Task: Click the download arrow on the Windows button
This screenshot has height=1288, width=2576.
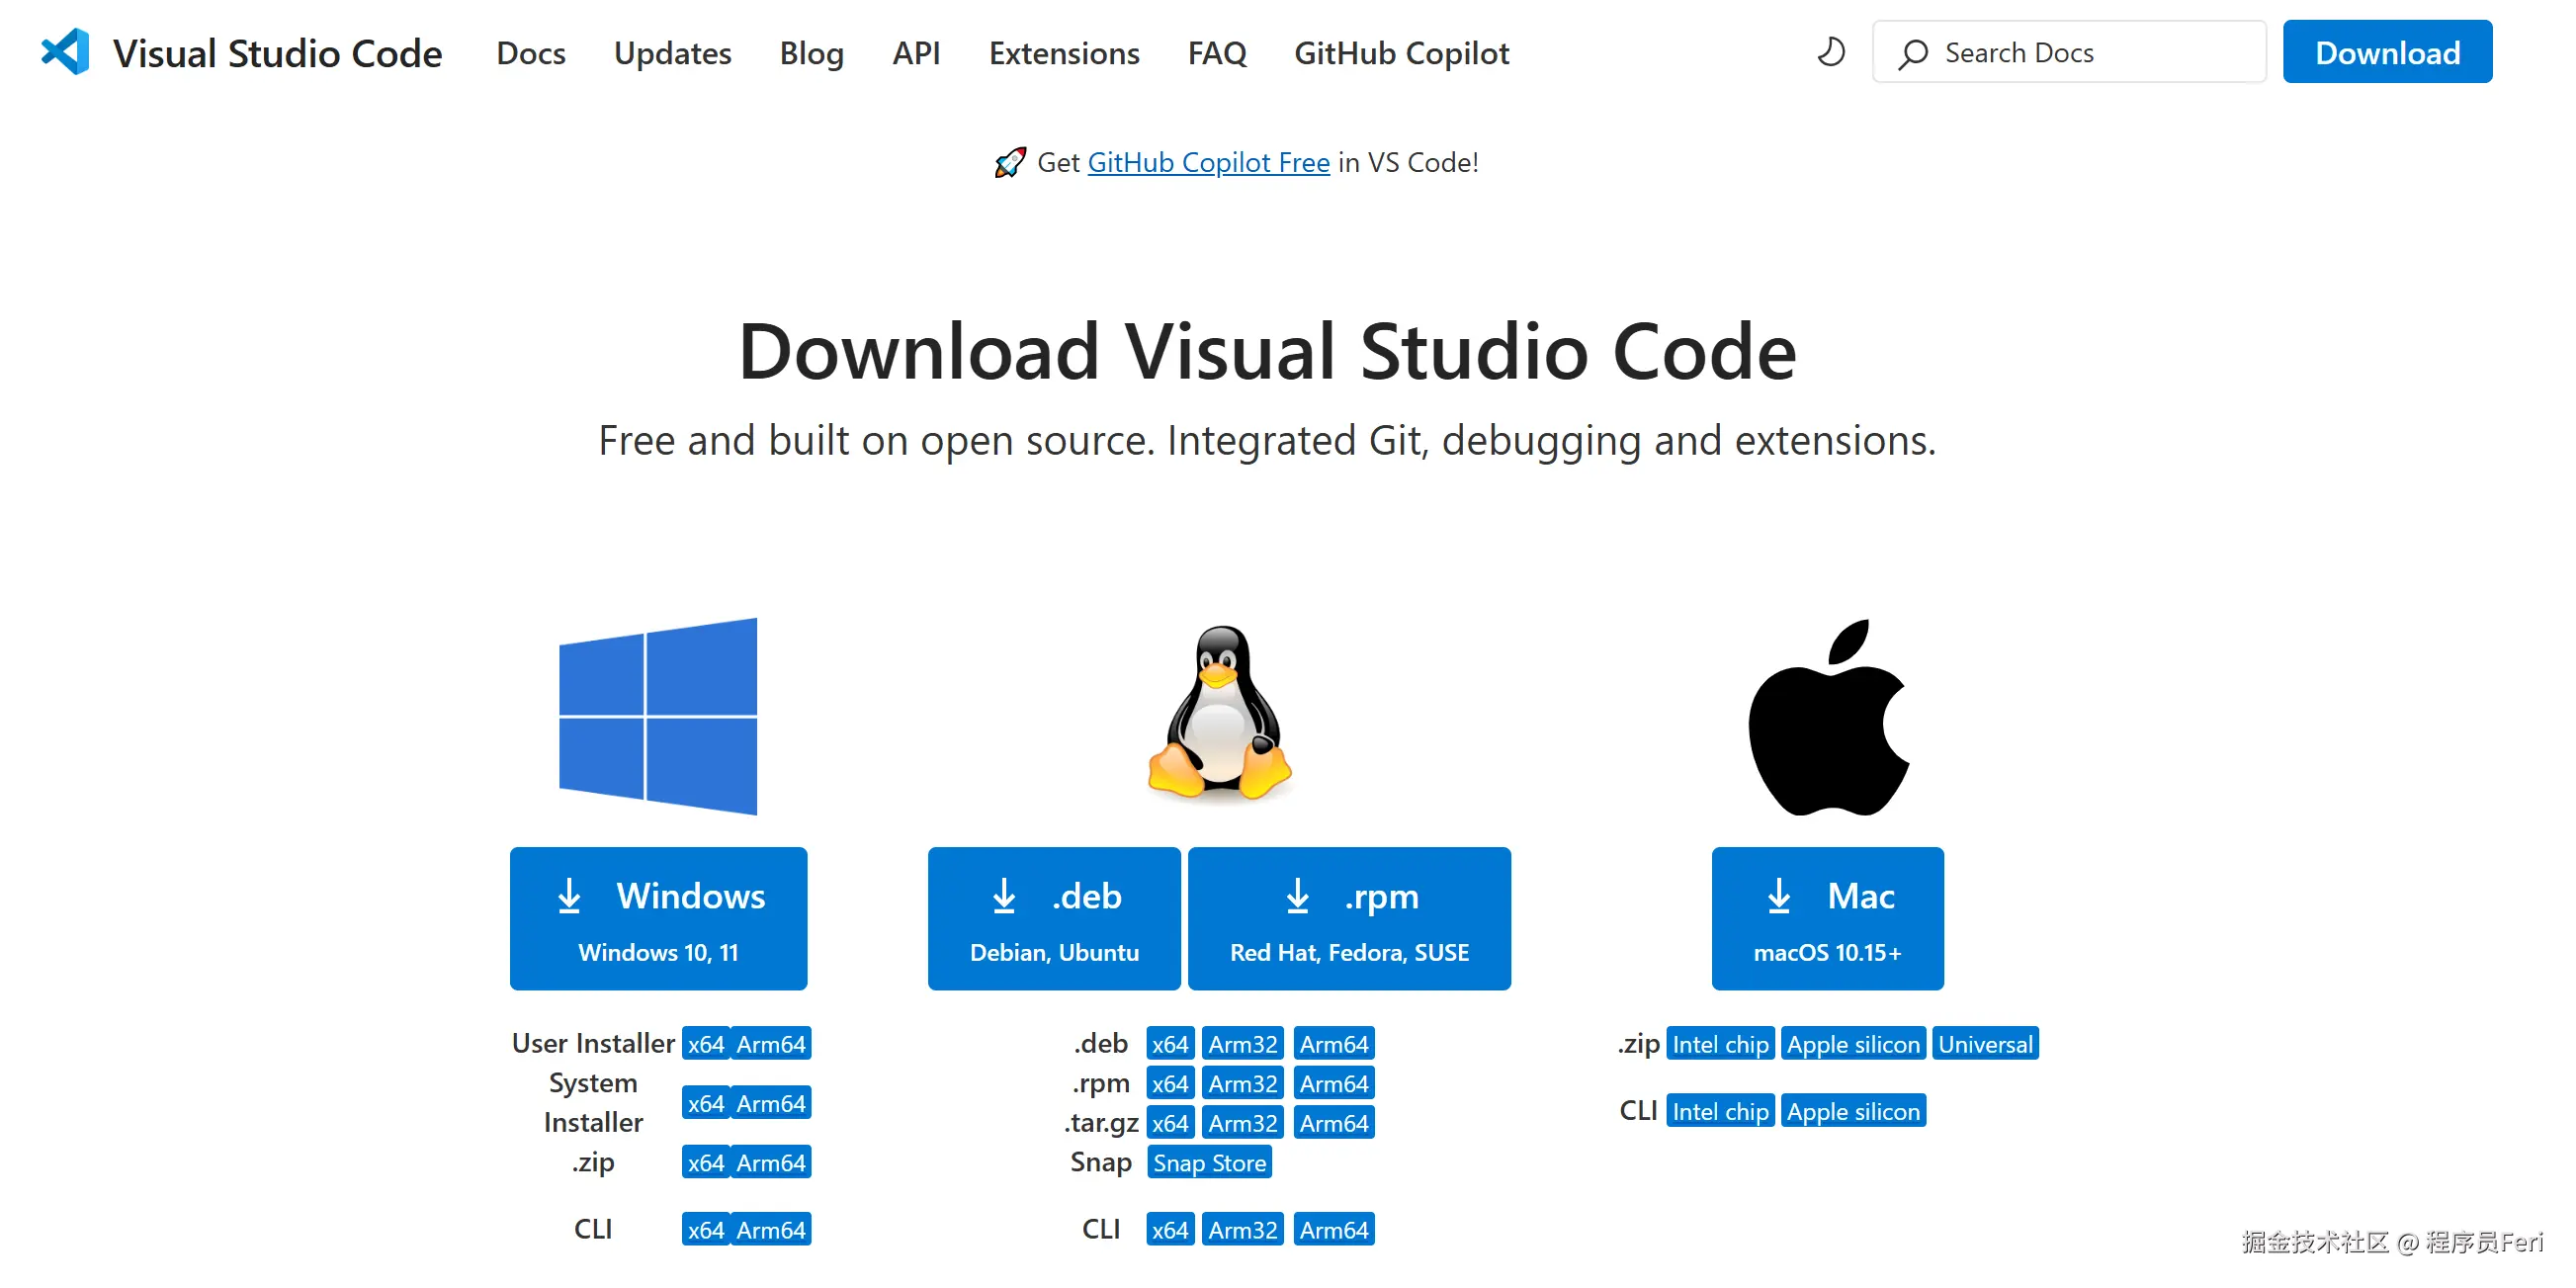Action: coord(569,896)
